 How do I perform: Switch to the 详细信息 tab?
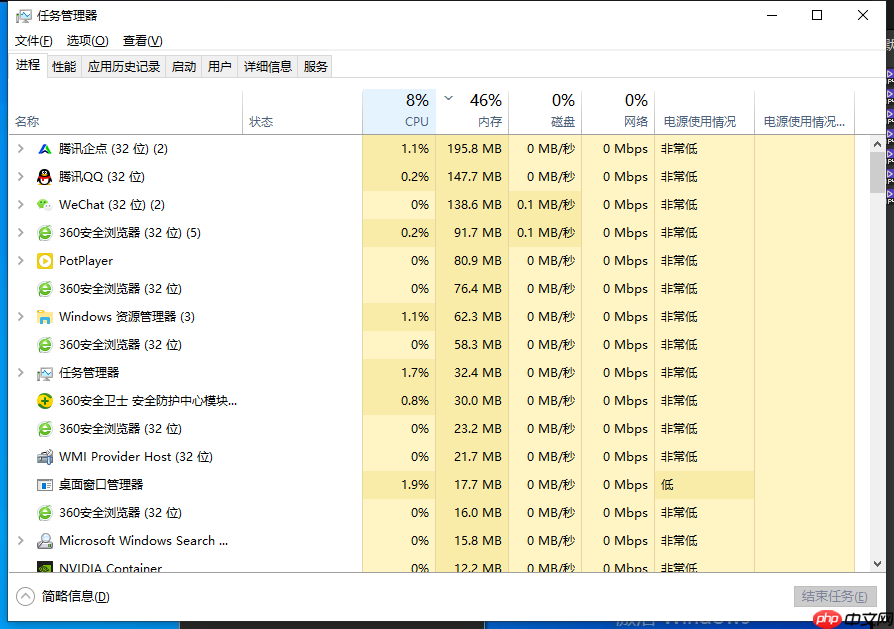pos(267,67)
